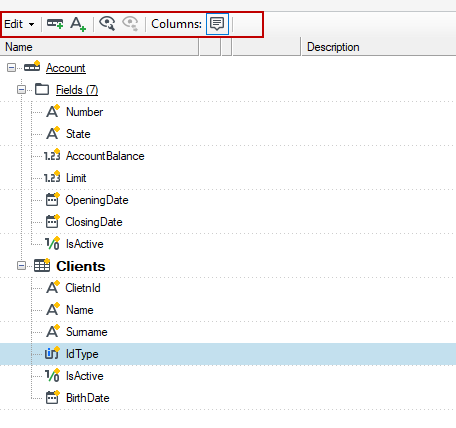Screen dimensions: 456x428
Task: Select the ClosingDate field
Action: (x=94, y=222)
